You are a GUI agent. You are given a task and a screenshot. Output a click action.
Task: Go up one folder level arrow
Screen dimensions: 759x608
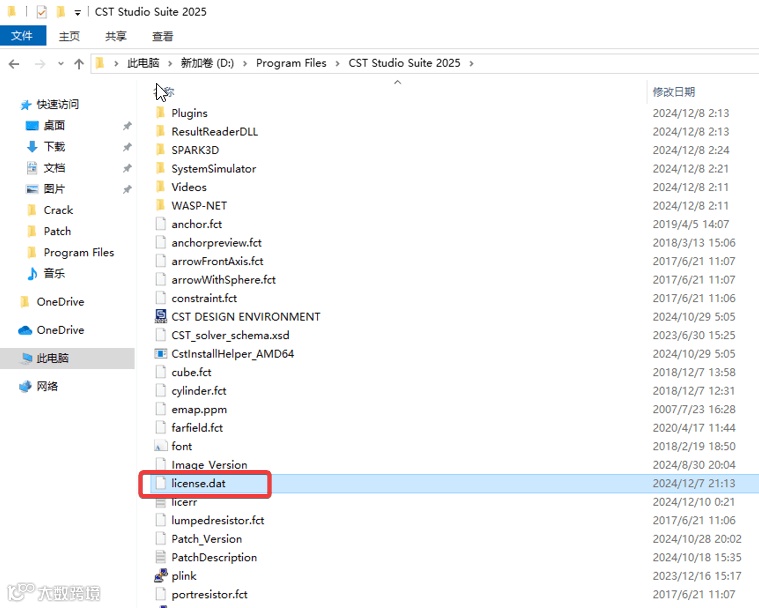[x=79, y=63]
